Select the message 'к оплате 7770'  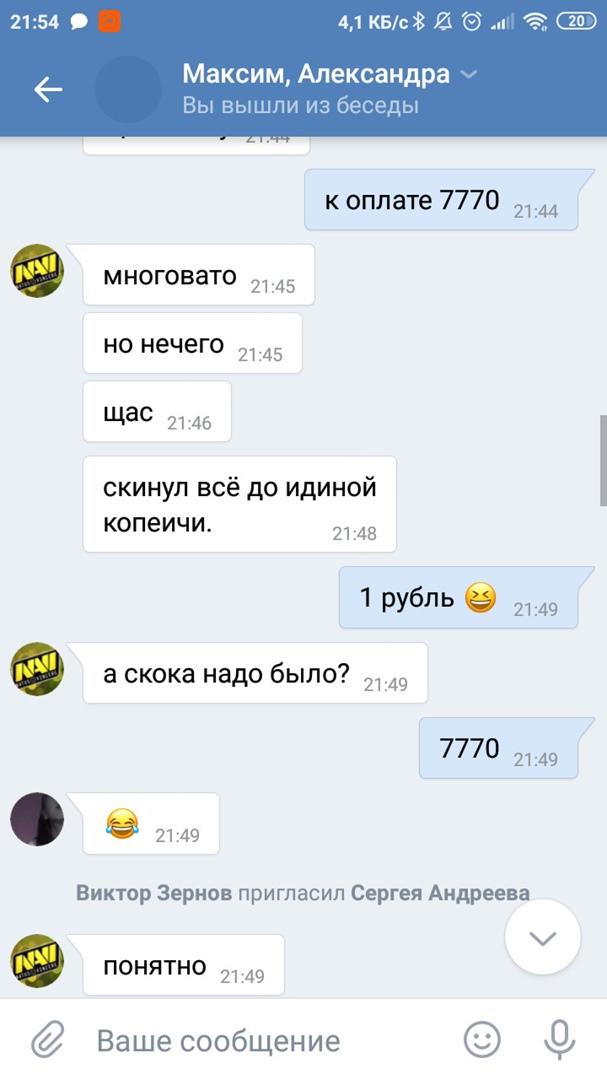click(441, 200)
